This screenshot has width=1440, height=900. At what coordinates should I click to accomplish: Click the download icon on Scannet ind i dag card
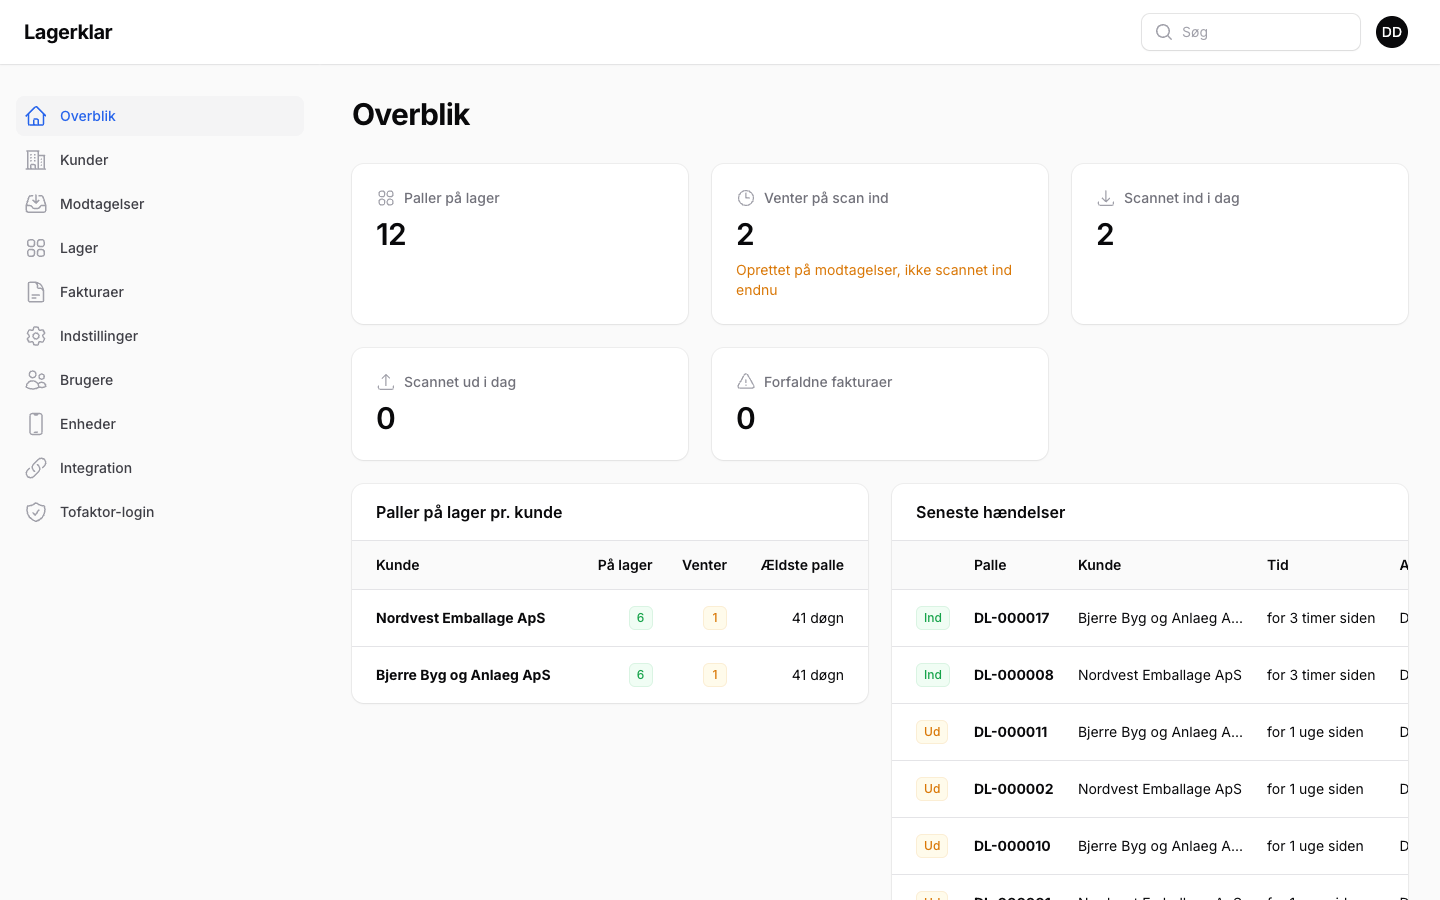pyautogui.click(x=1106, y=198)
